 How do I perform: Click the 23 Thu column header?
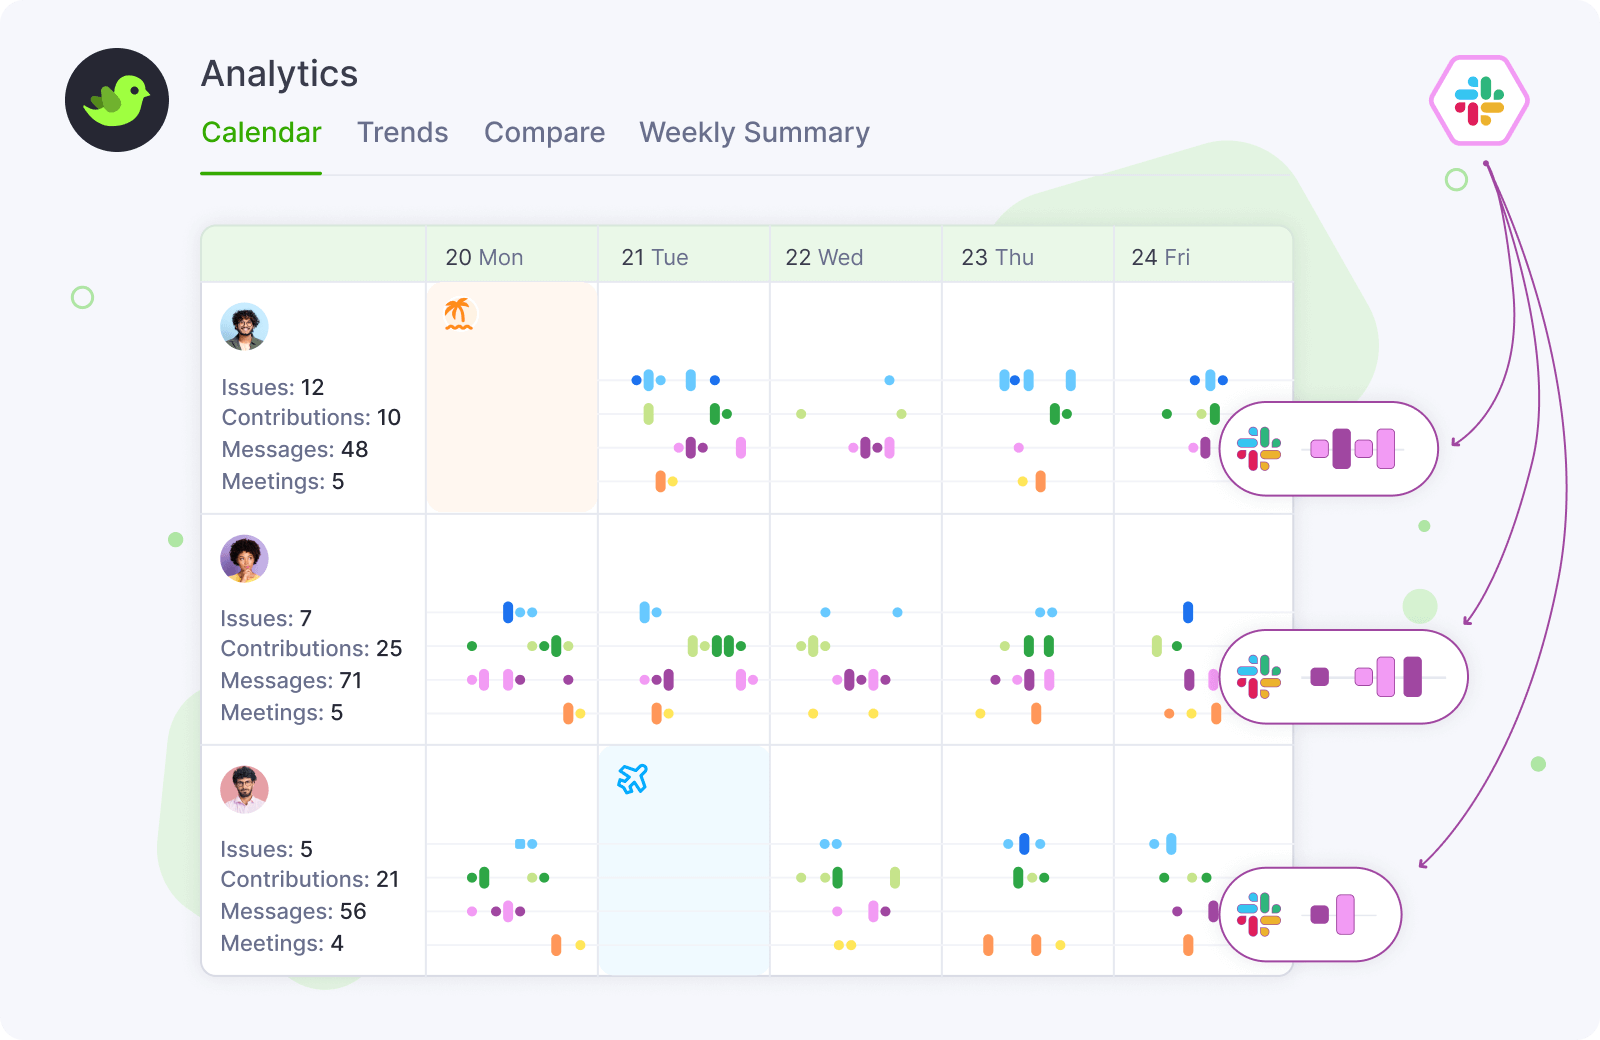pyautogui.click(x=997, y=257)
